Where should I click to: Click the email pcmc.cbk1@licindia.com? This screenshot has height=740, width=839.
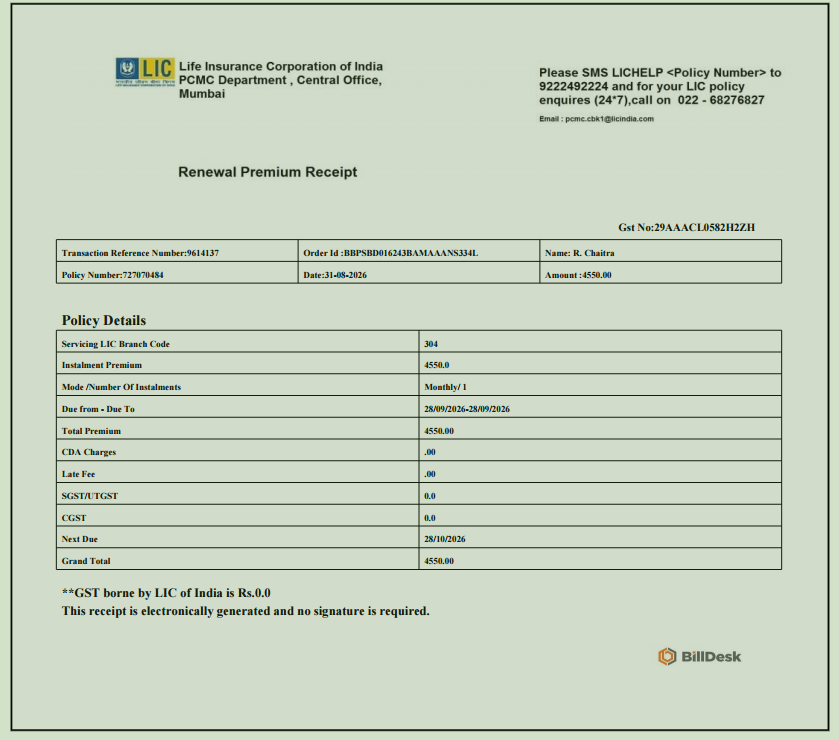[609, 119]
